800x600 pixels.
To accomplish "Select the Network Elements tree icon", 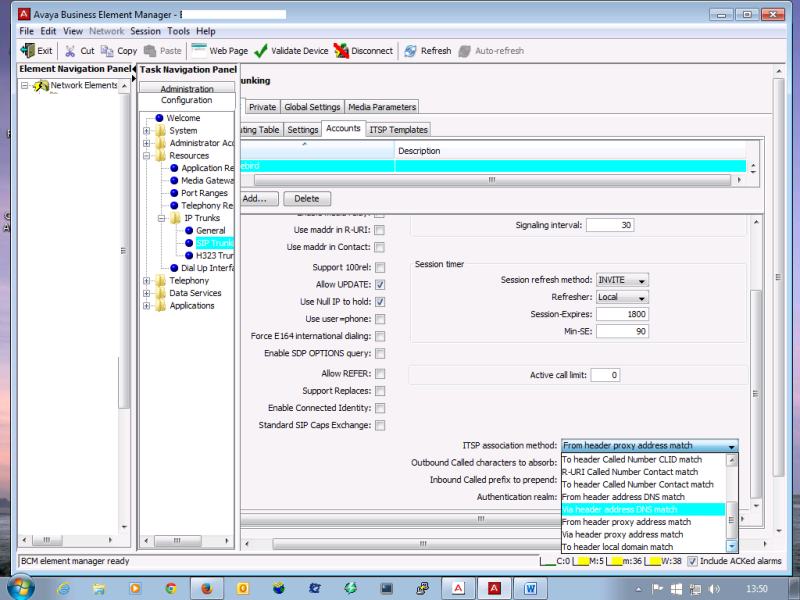I will (41, 86).
